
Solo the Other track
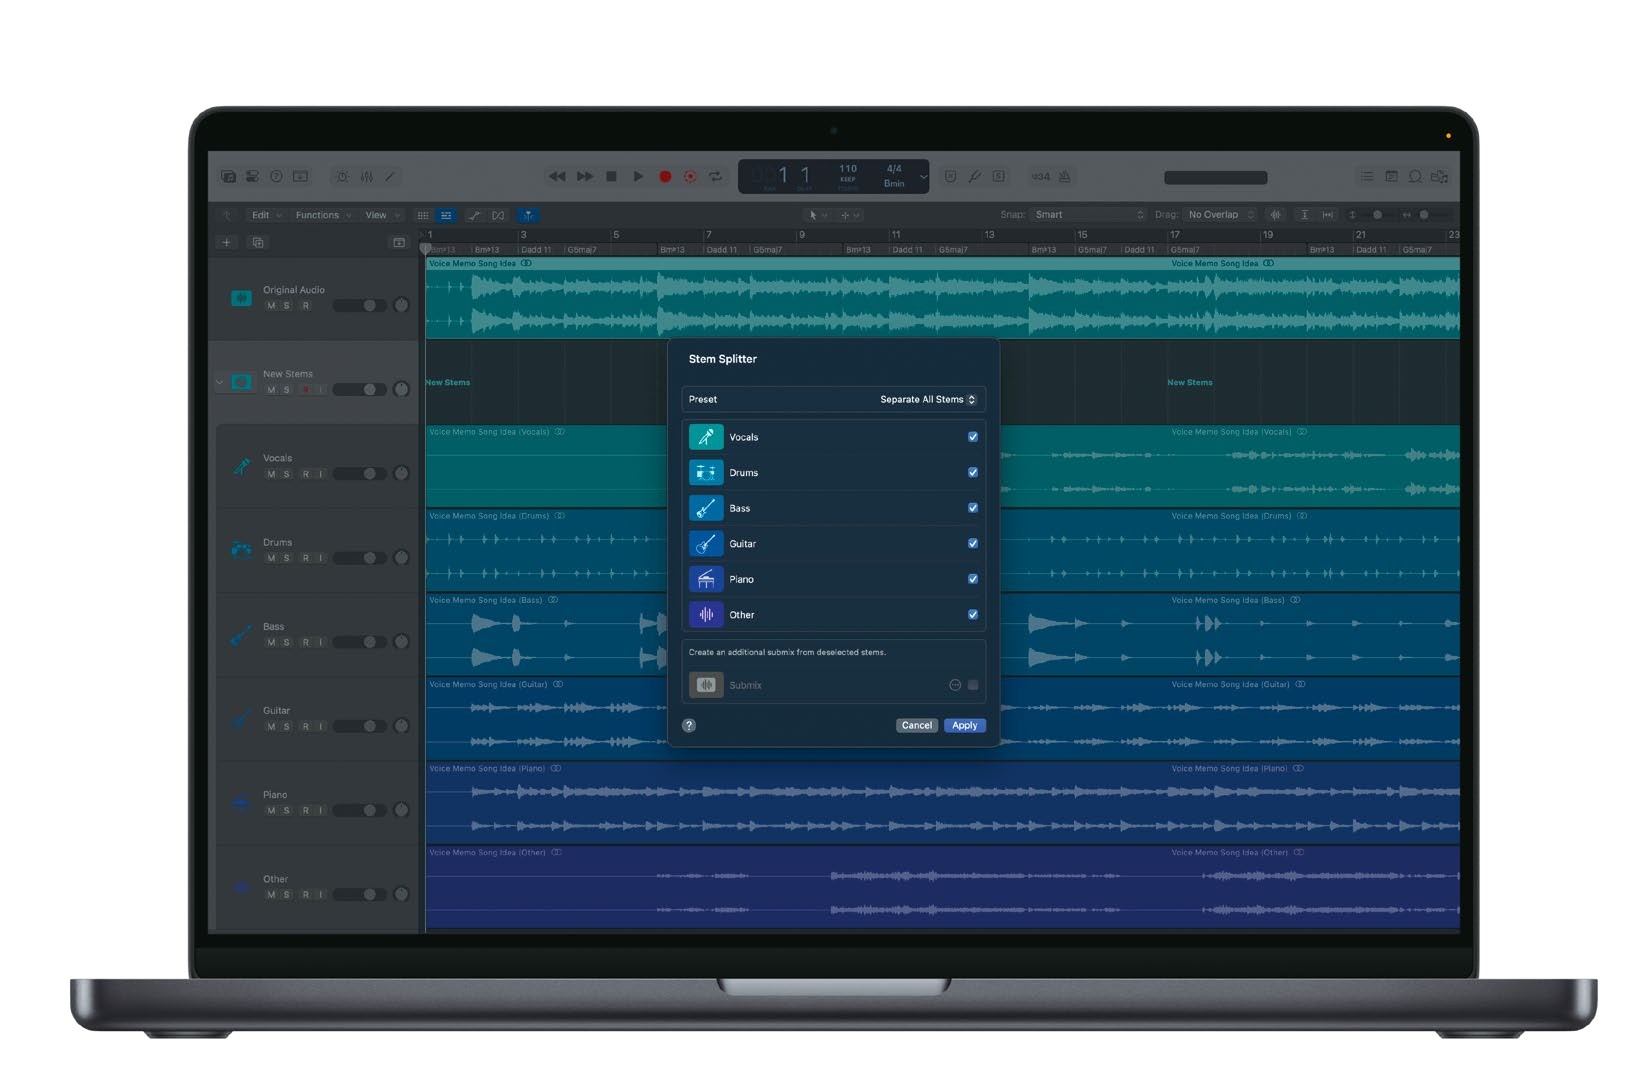coord(286,895)
